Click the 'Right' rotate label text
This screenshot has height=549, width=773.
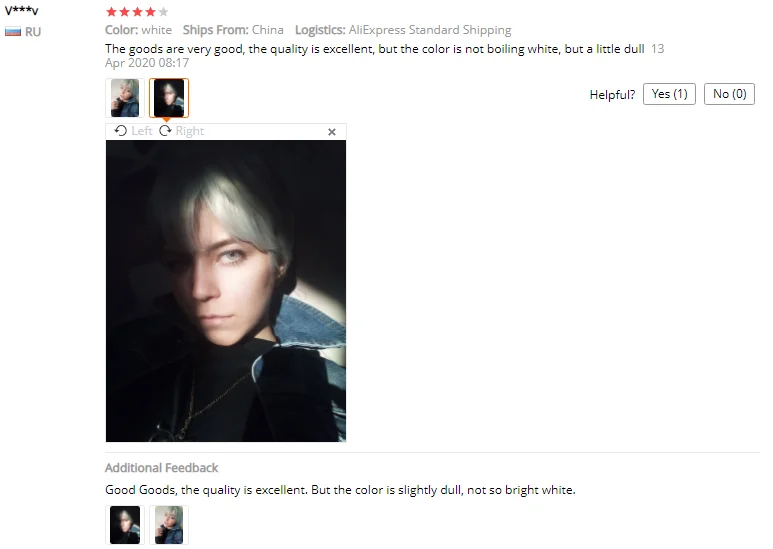(190, 131)
